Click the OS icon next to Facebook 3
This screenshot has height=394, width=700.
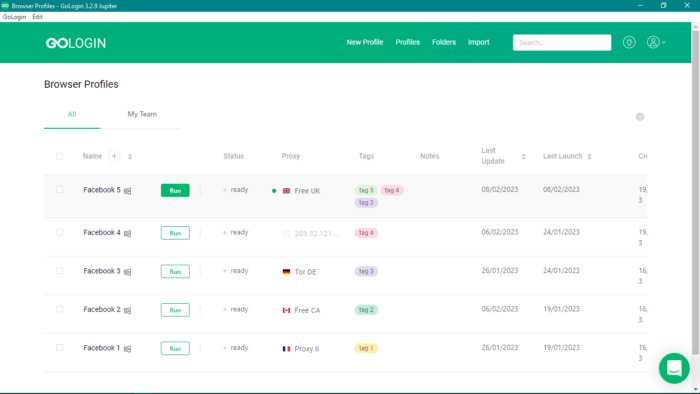click(x=127, y=272)
